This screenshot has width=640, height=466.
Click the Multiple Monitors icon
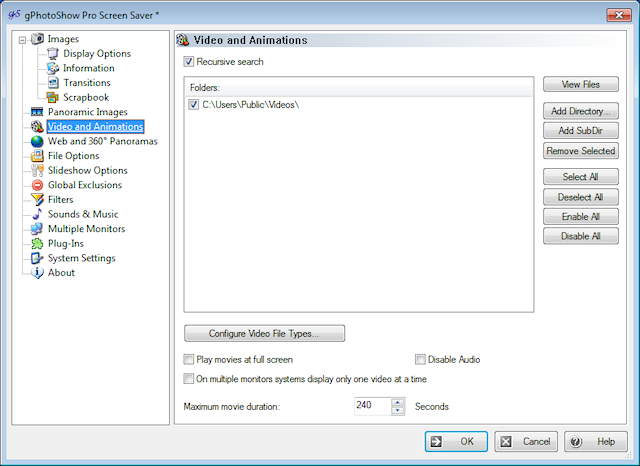[x=37, y=229]
